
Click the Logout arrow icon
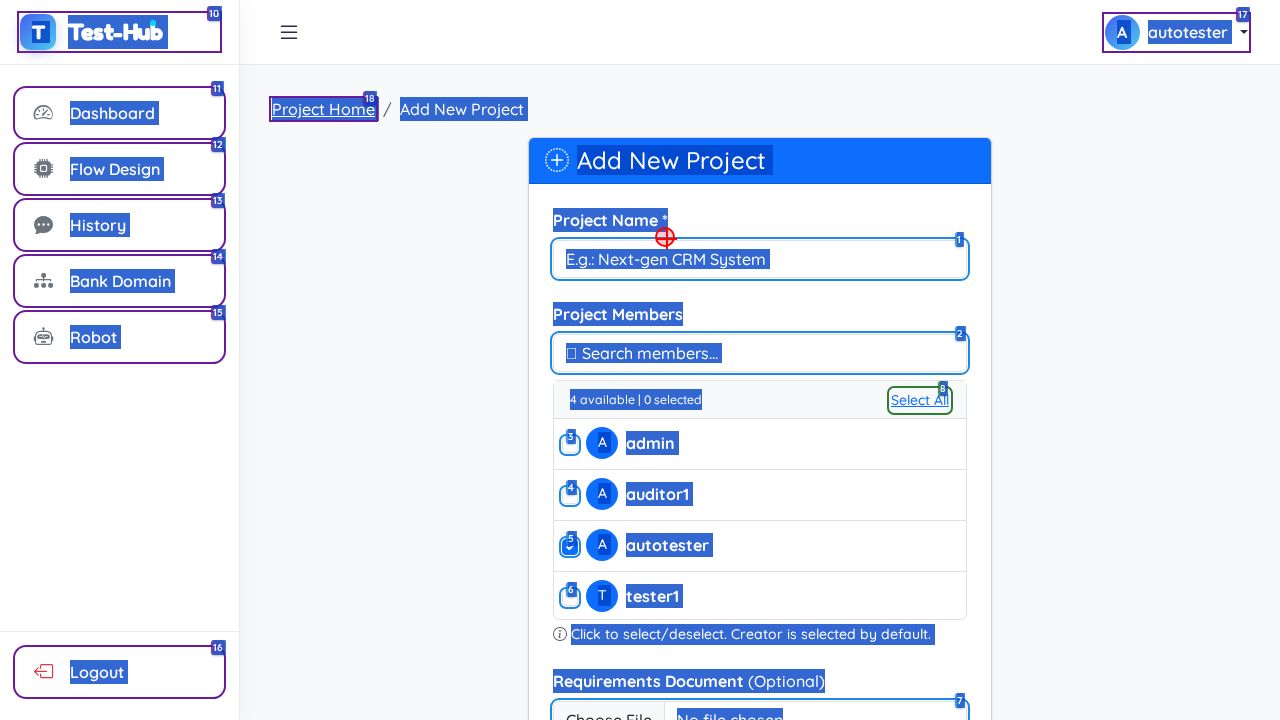coord(43,672)
